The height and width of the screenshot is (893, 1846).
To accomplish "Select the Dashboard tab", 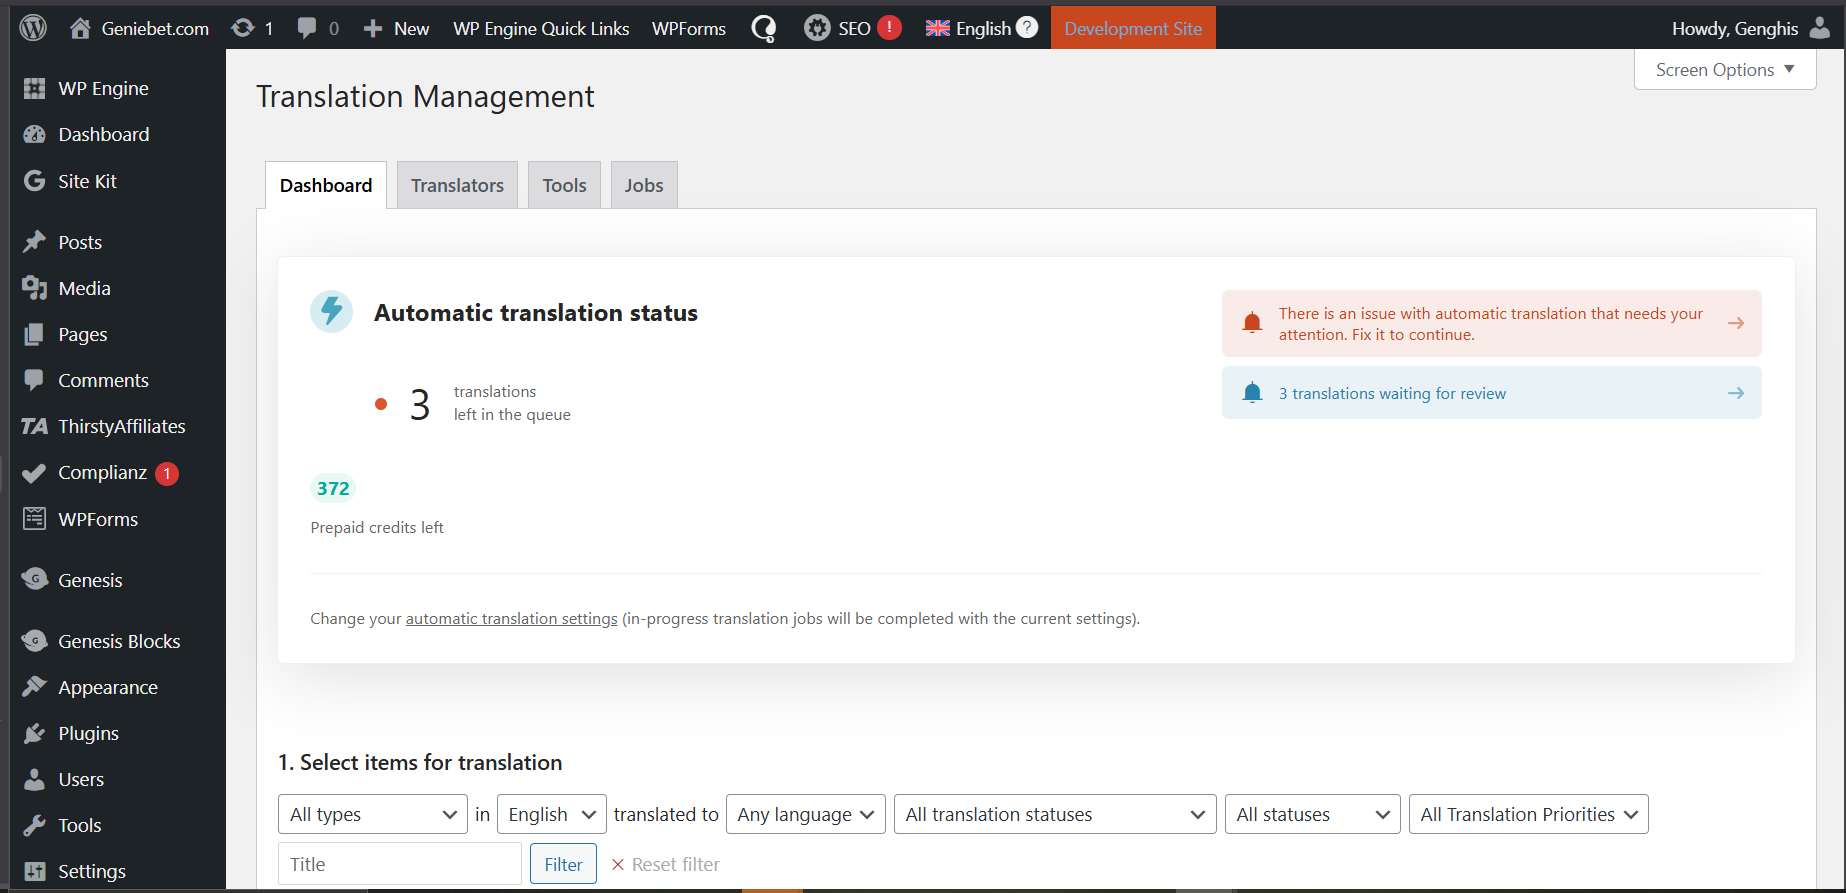I will coord(326,185).
